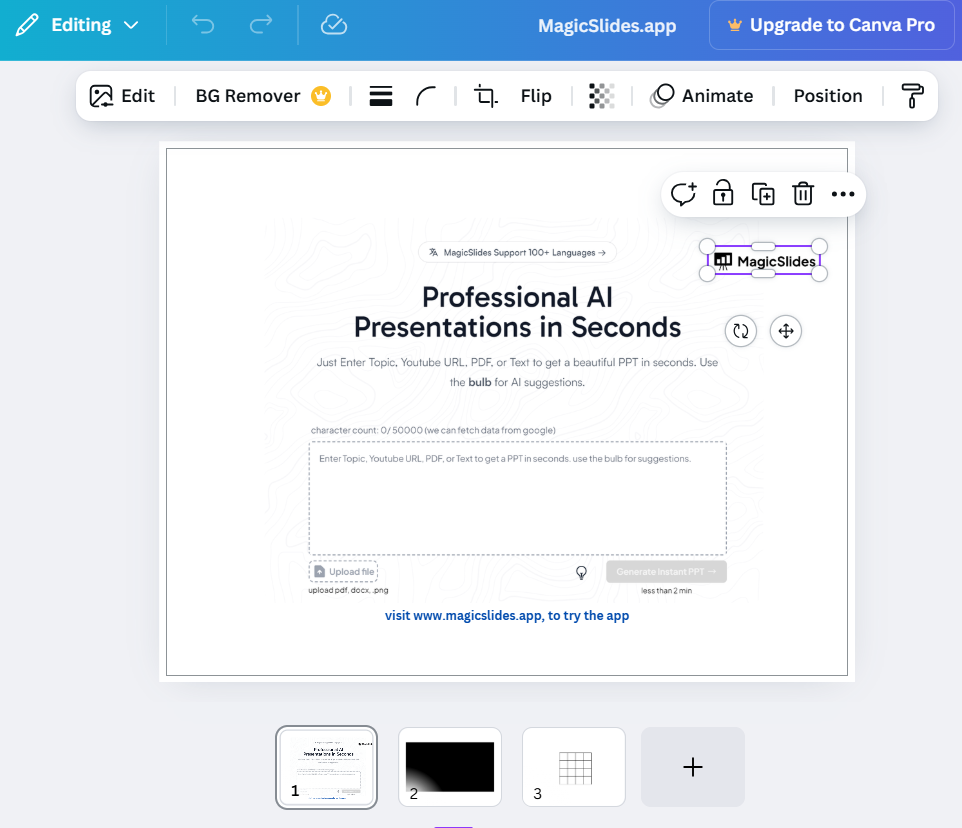Select the Crop tool icon
Screen dimensions: 962x828
[x=486, y=96]
